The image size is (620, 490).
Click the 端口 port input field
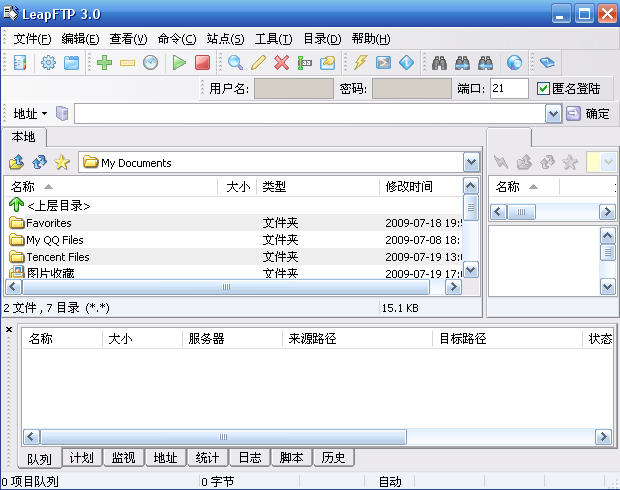509,89
